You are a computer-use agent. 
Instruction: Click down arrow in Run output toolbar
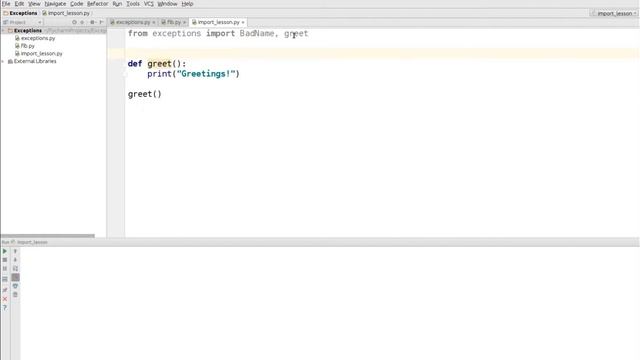point(15,260)
